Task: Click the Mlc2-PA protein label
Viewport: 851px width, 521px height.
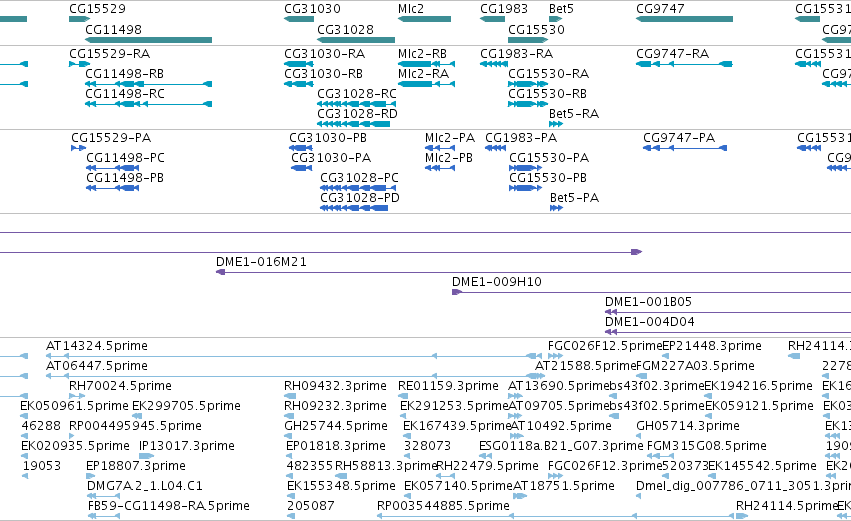Action: click(x=450, y=138)
